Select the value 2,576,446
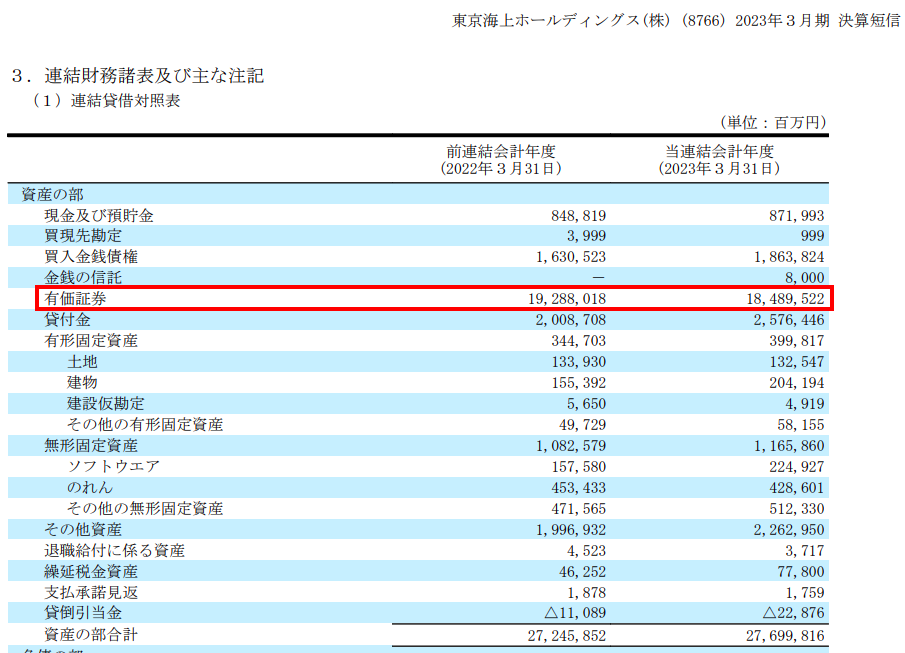This screenshot has height=653, width=905. (789, 320)
